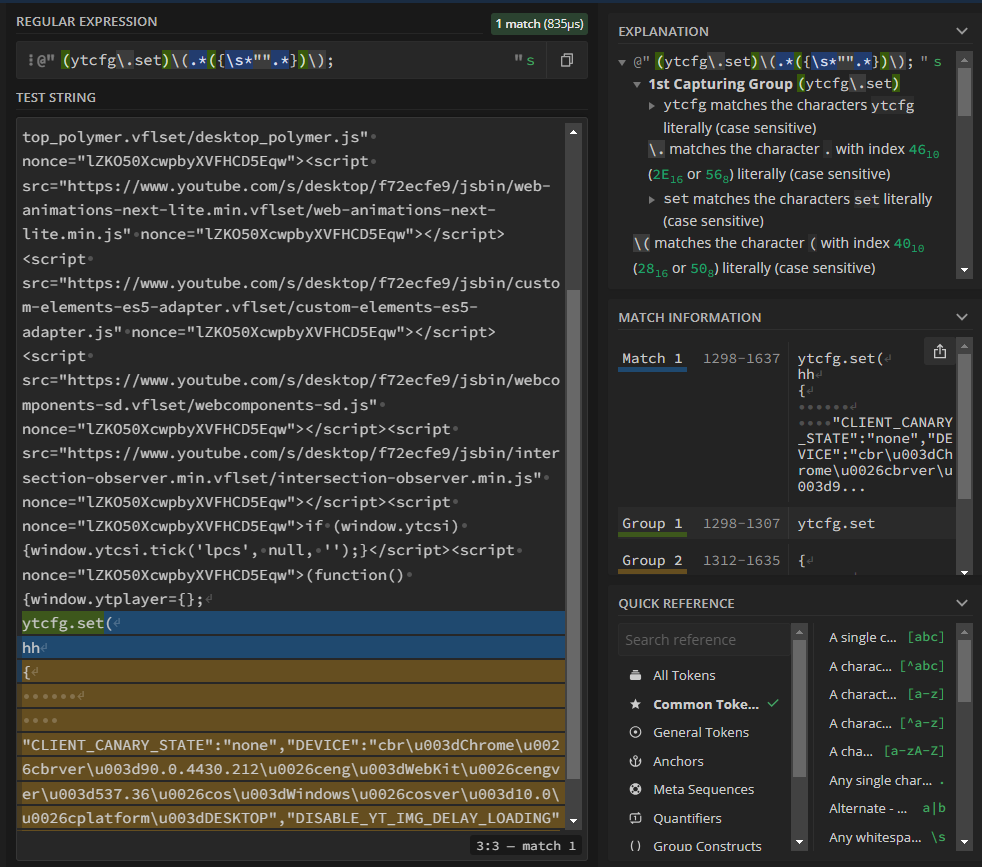982x867 pixels.
Task: Select the "Group 2" row label
Action: (652, 561)
